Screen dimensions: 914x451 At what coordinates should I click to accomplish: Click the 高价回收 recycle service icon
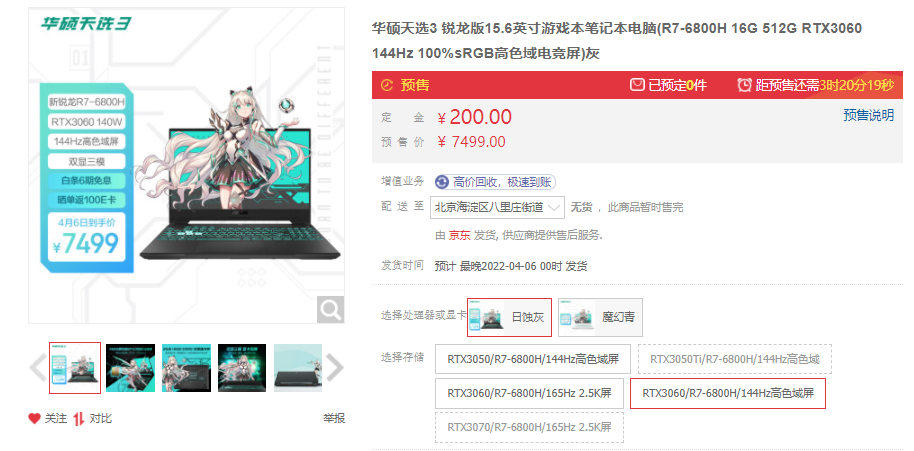tap(442, 182)
